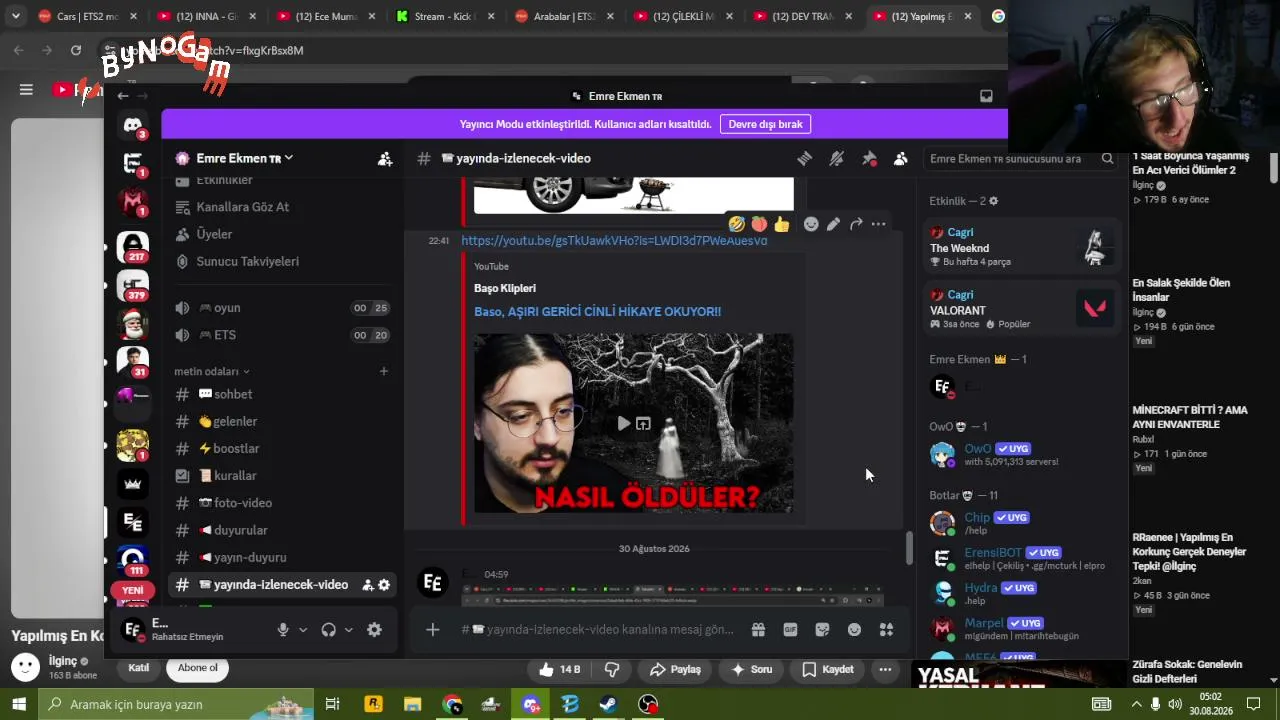Open more options for hovered message
This screenshot has height=720, width=1280.
pyautogui.click(x=878, y=224)
